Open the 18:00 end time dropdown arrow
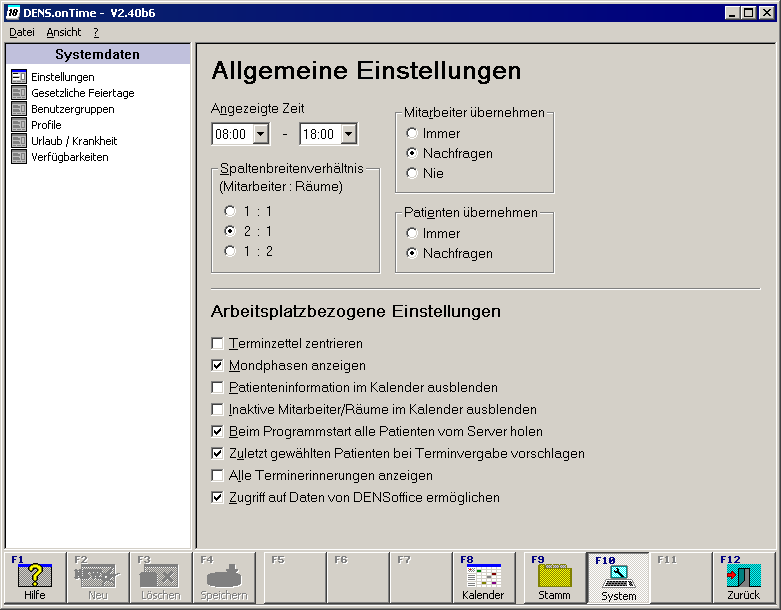Image resolution: width=781 pixels, height=610 pixels. [x=349, y=134]
